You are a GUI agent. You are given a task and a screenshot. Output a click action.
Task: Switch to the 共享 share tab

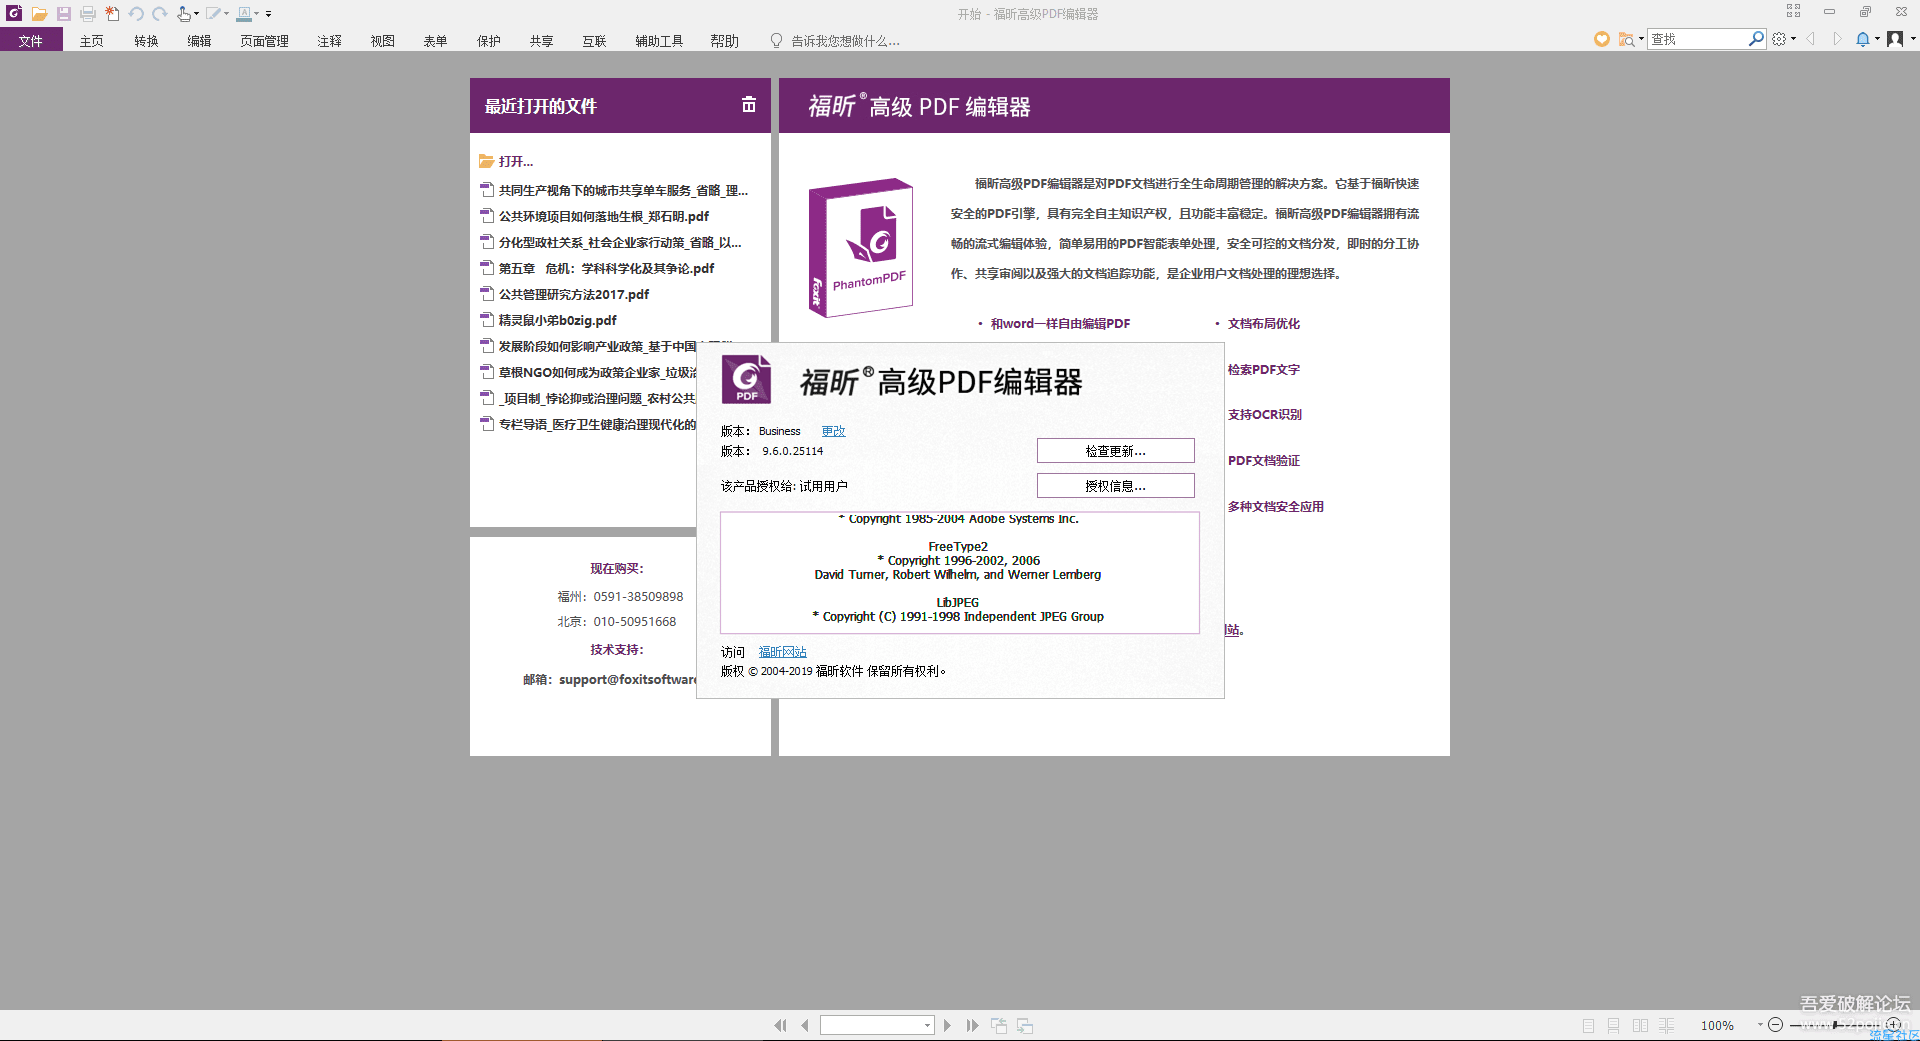[541, 41]
